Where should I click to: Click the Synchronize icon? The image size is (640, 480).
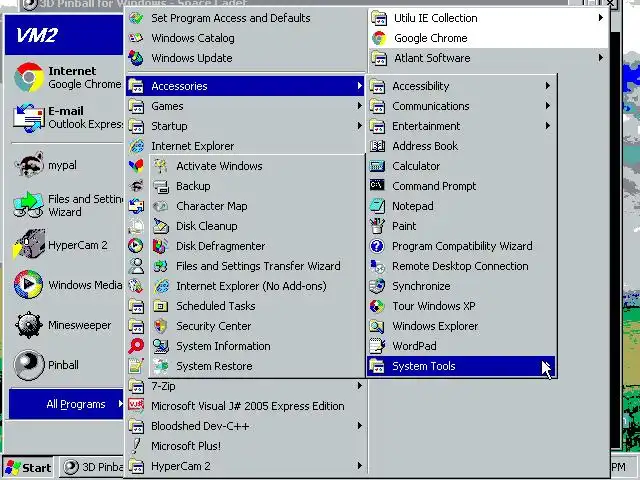coord(377,286)
